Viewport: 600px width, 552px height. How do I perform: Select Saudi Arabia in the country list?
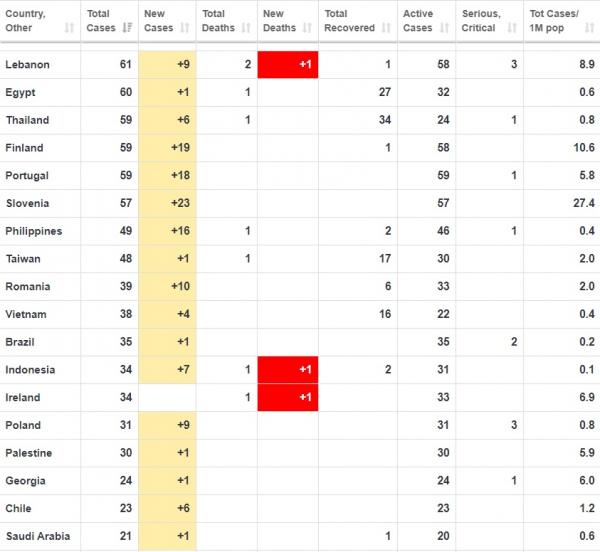tap(36, 535)
